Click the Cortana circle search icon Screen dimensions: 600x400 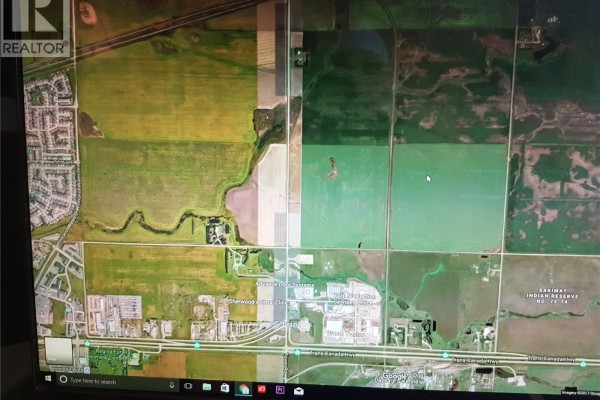pyautogui.click(x=64, y=379)
